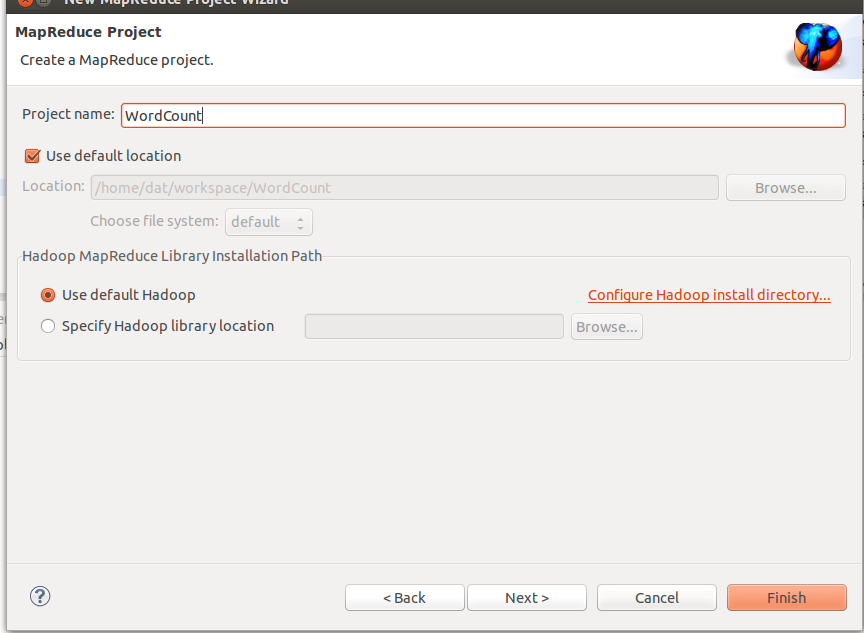Click the Hadoop elephant logo
864x633 pixels.
(x=817, y=47)
